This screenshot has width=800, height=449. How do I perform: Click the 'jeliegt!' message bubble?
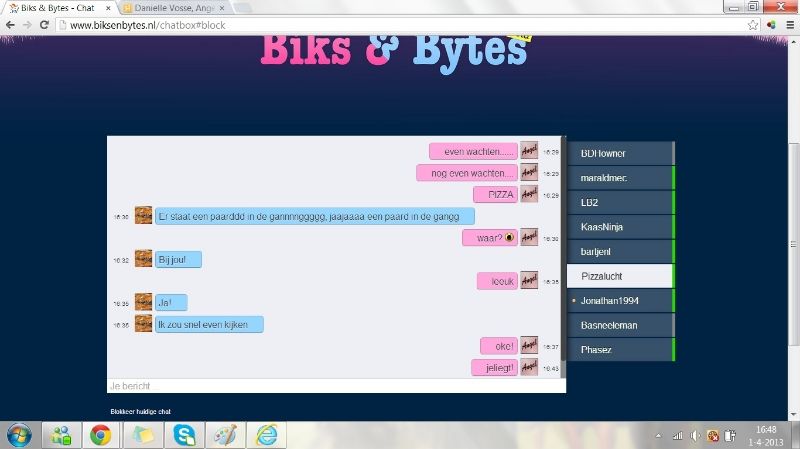point(494,367)
